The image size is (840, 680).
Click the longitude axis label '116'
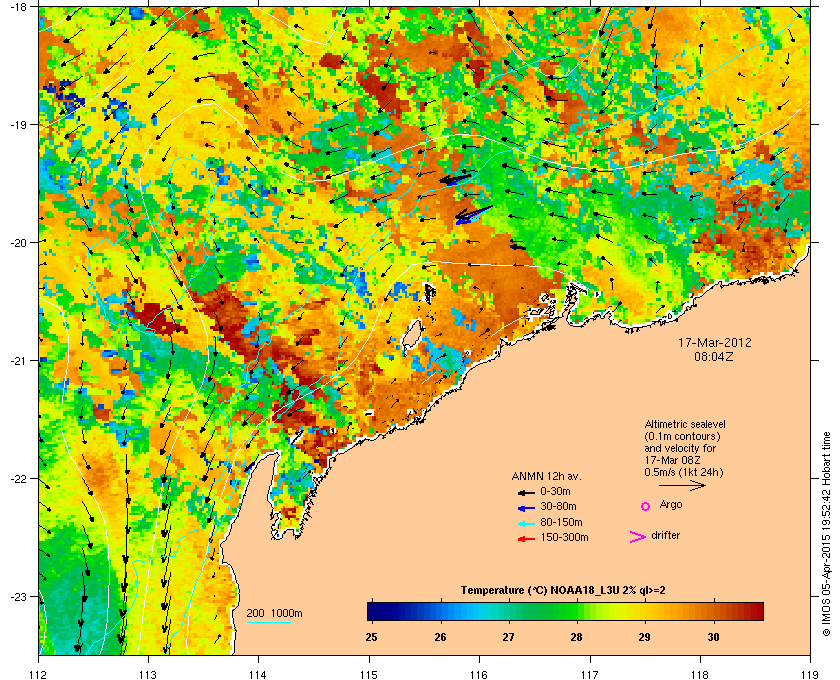(479, 674)
